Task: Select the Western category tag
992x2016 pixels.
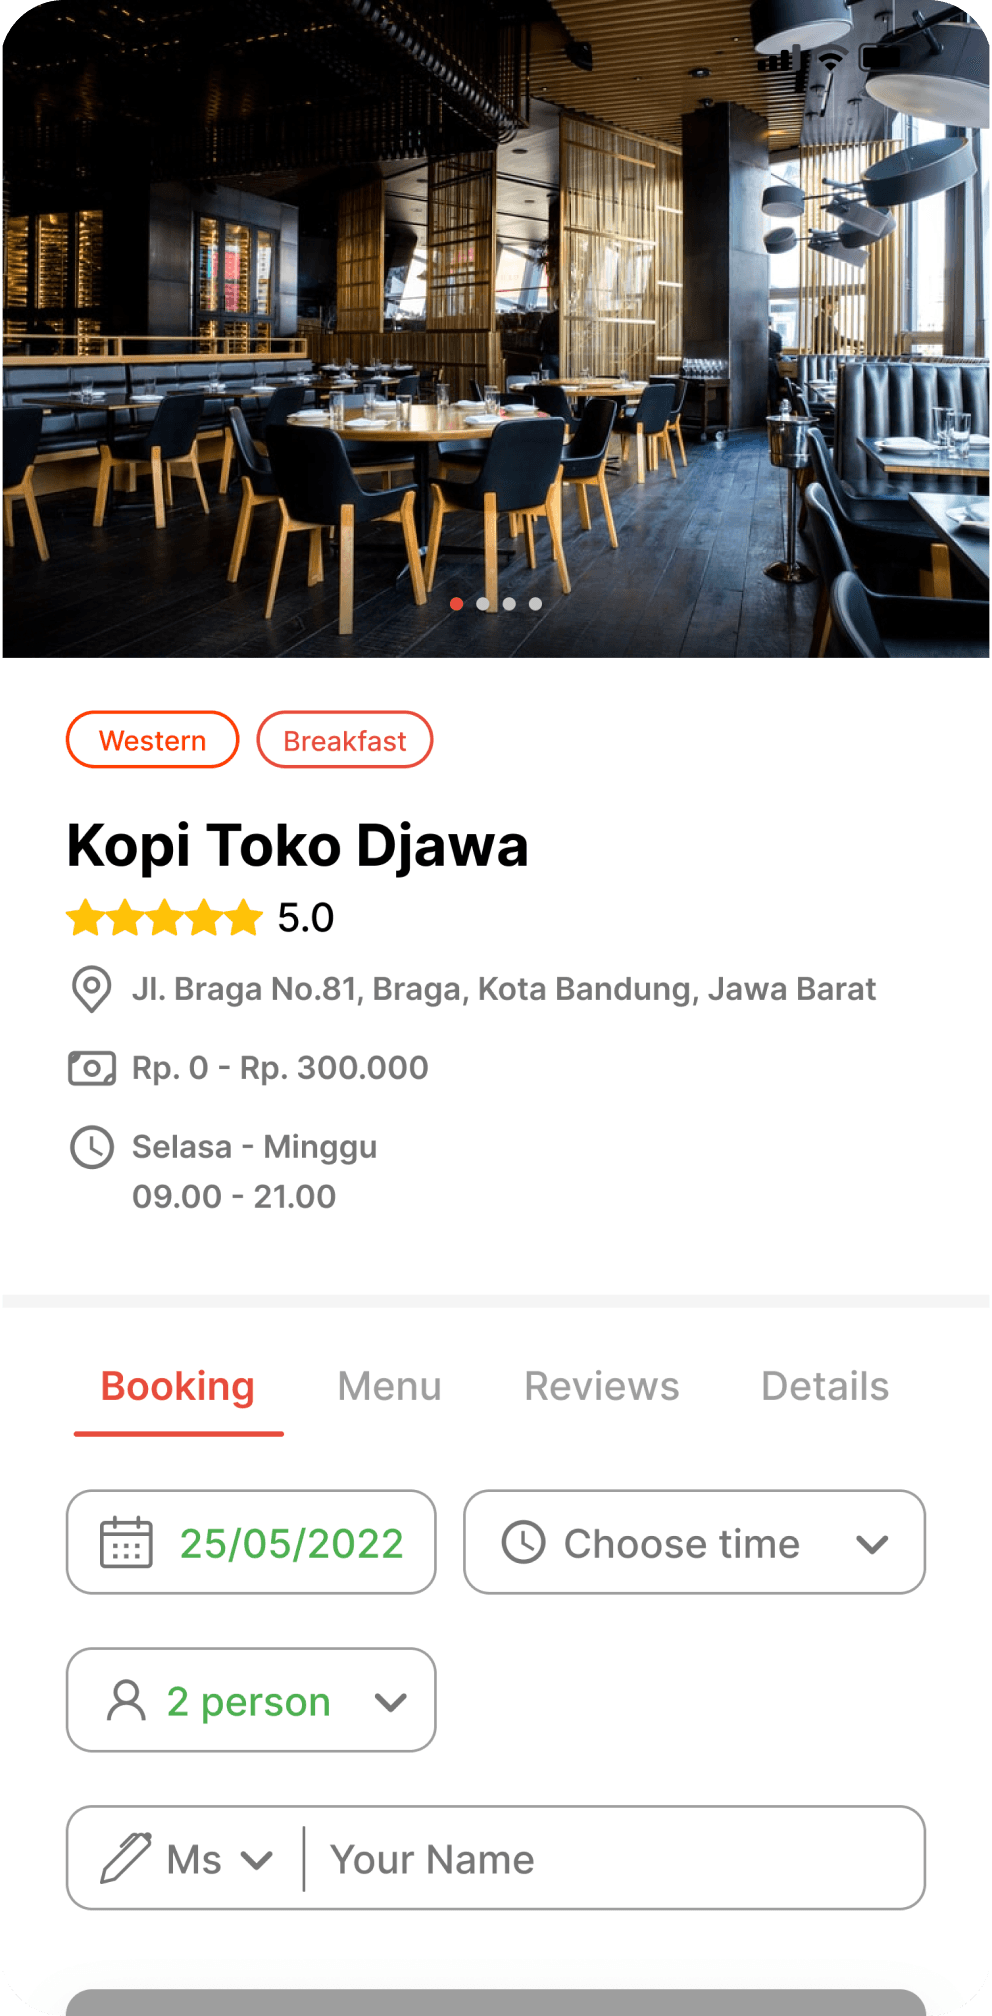Action: coord(152,740)
